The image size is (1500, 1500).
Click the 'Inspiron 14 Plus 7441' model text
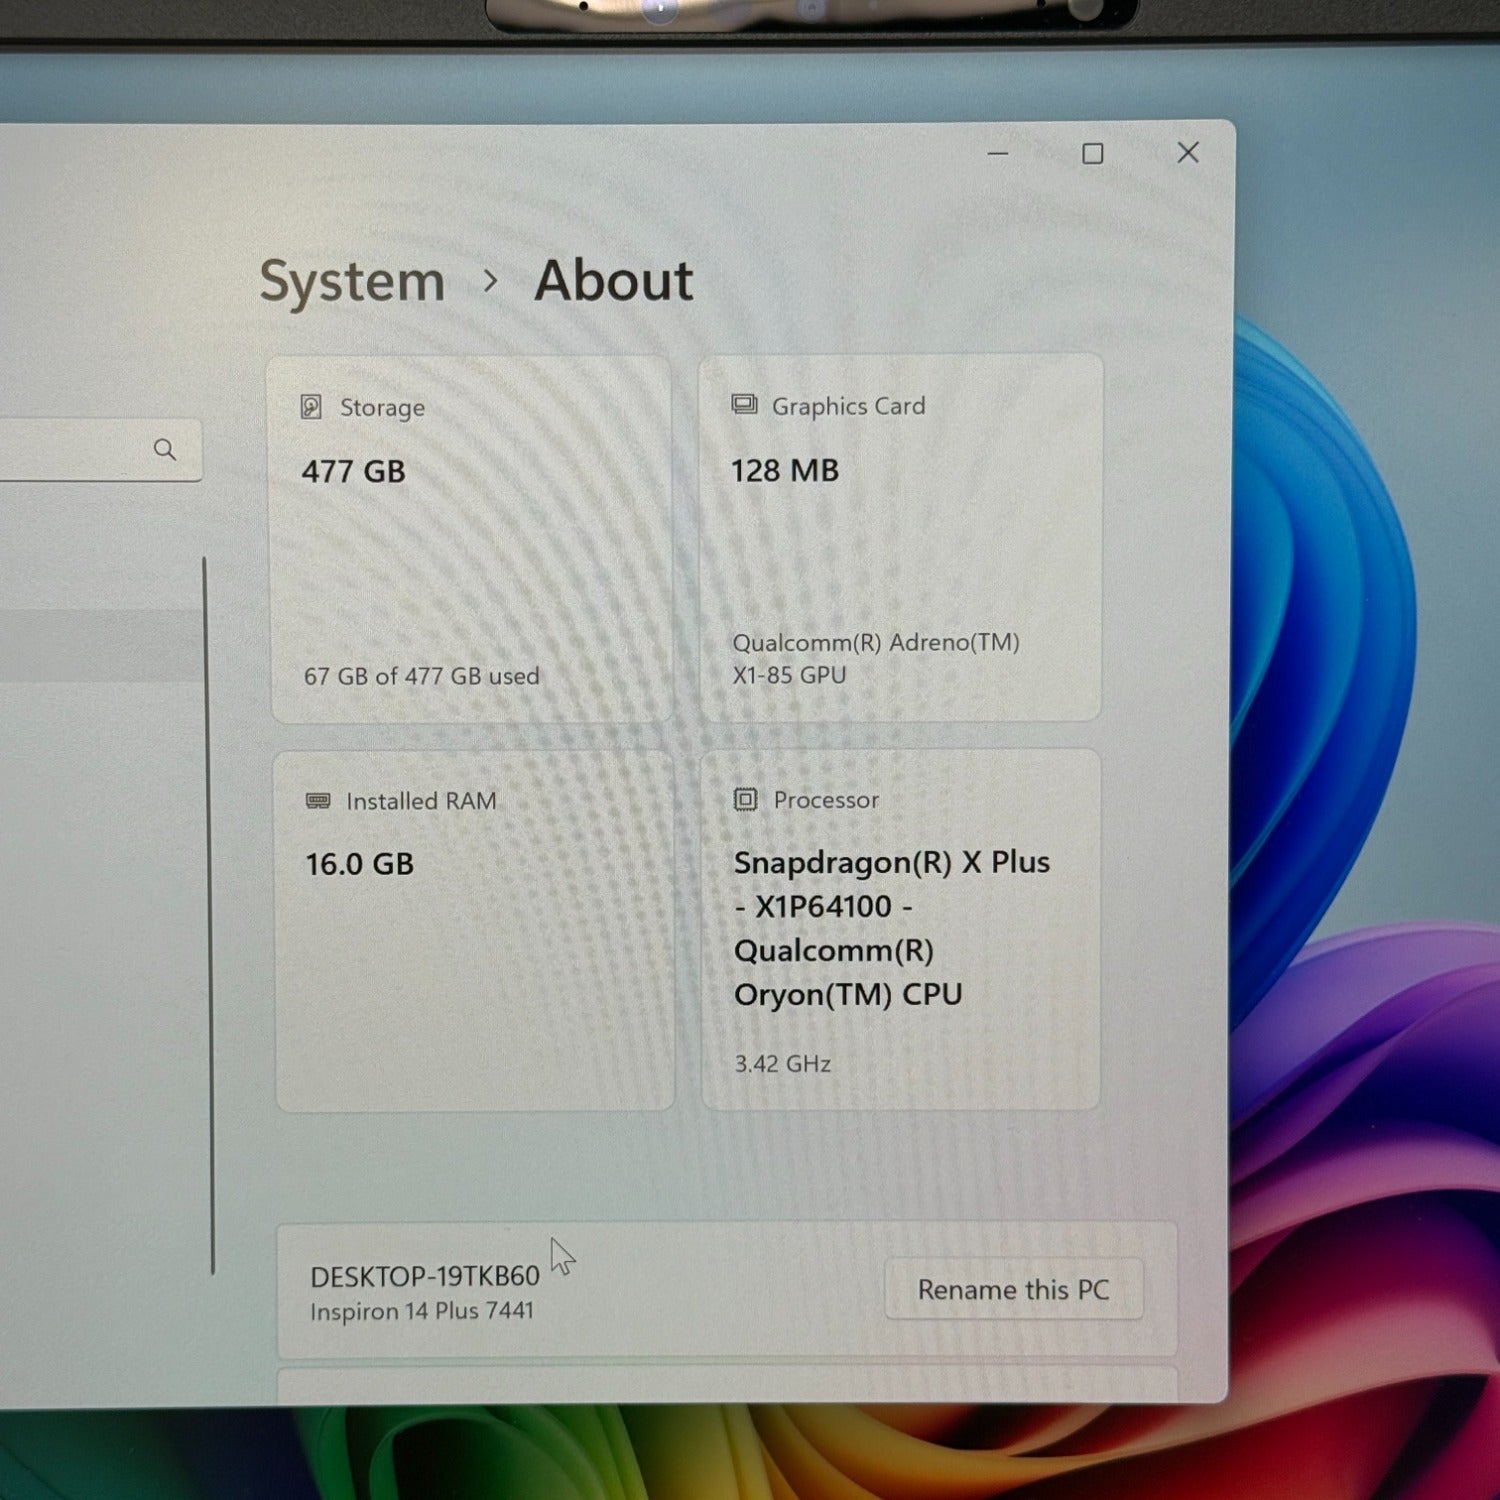[x=422, y=1311]
